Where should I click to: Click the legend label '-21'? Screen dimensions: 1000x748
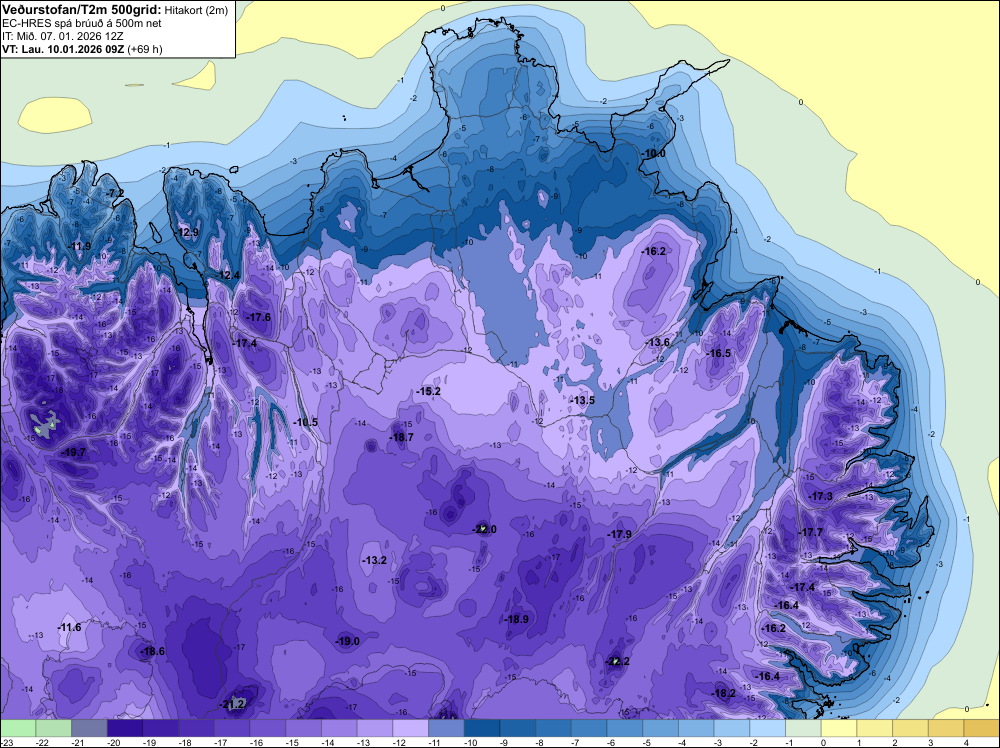point(79,742)
